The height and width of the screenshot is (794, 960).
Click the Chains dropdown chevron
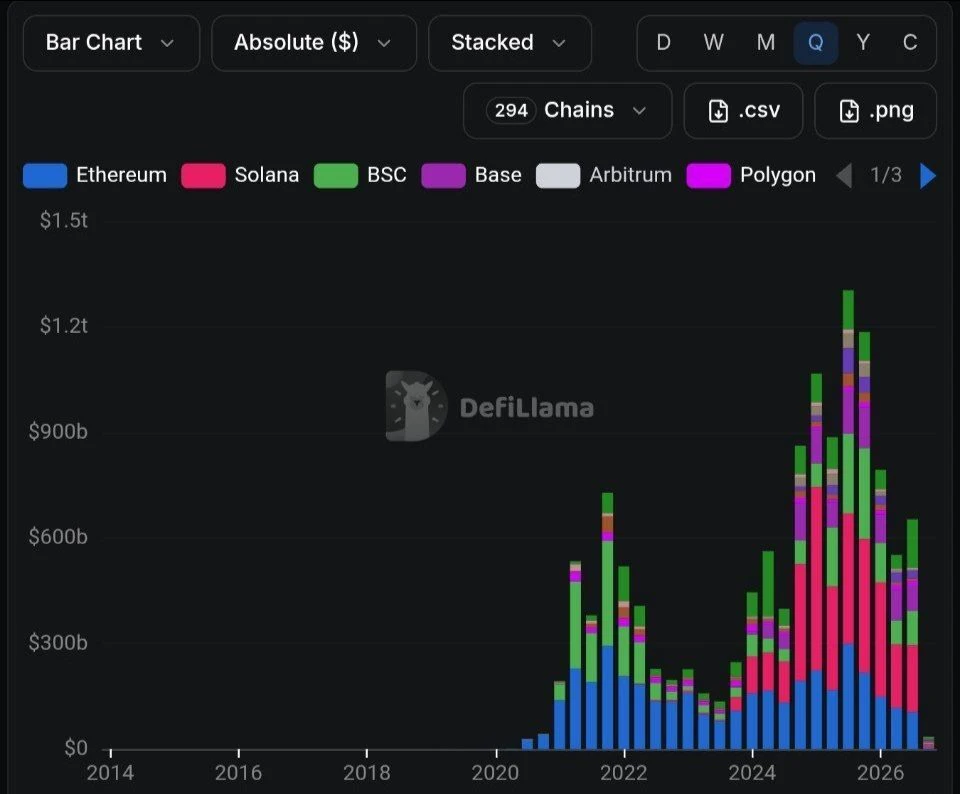pyautogui.click(x=639, y=111)
